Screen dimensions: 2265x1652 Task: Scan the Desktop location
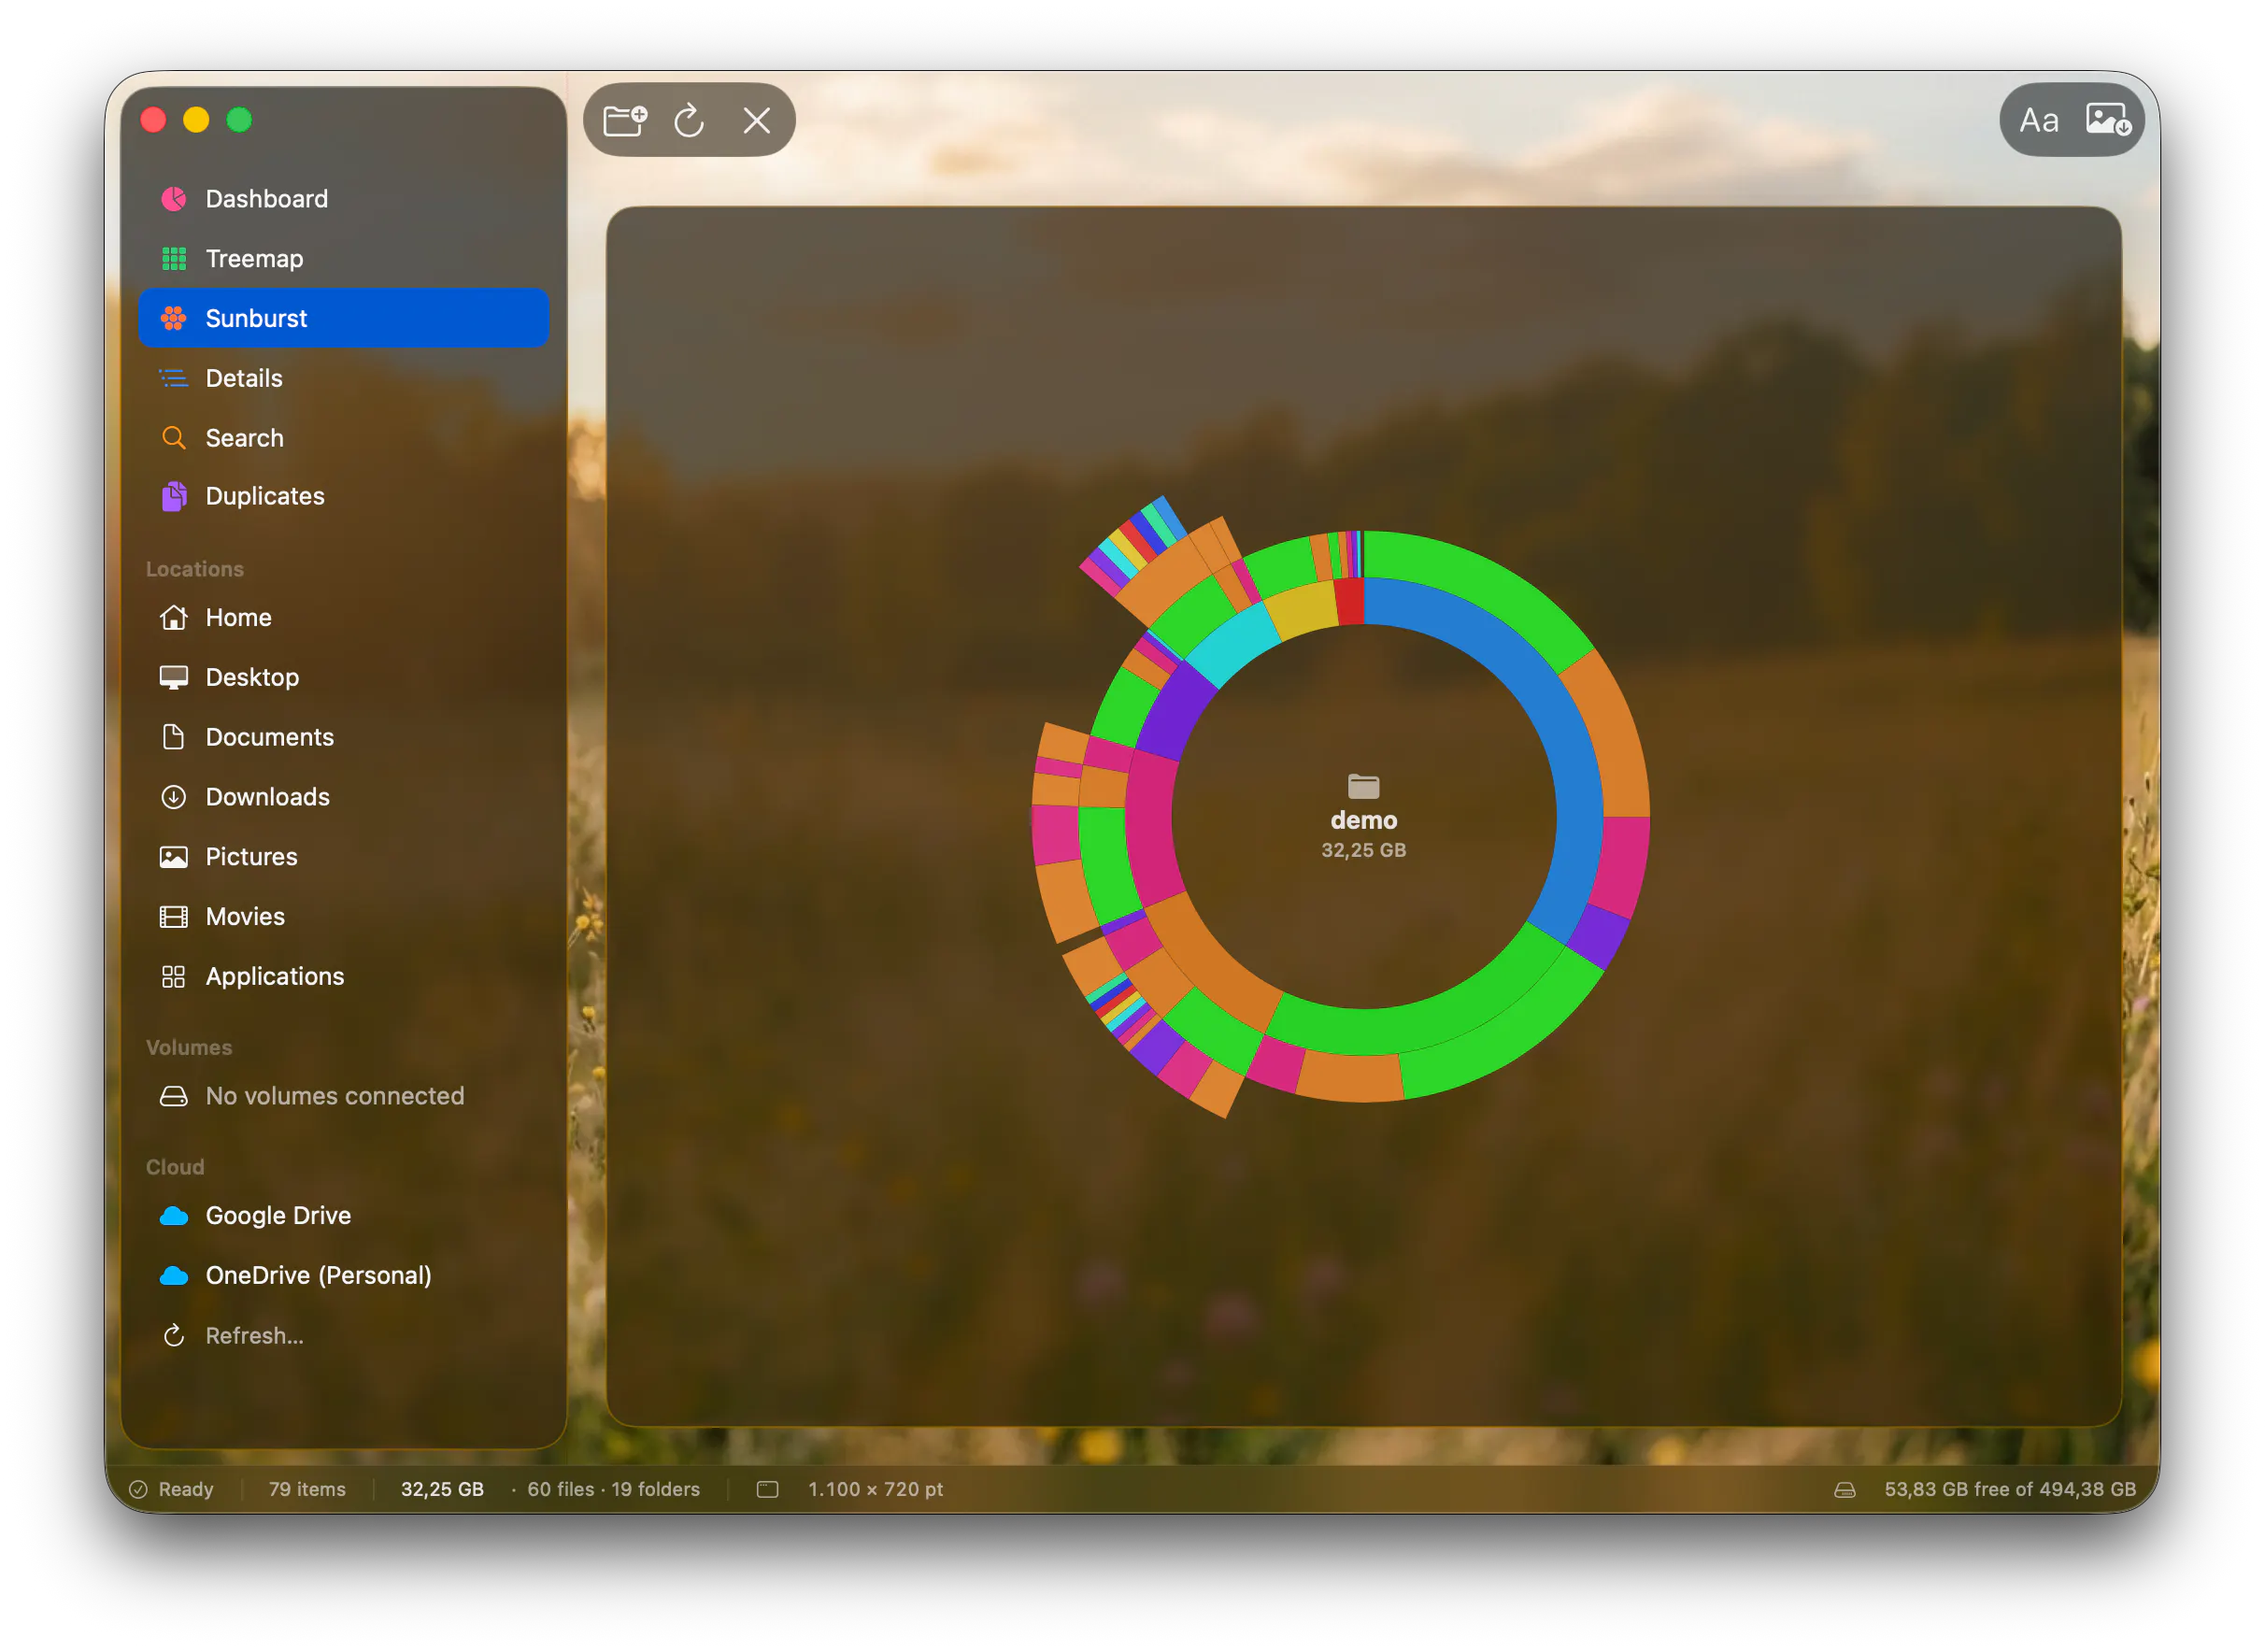tap(343, 678)
